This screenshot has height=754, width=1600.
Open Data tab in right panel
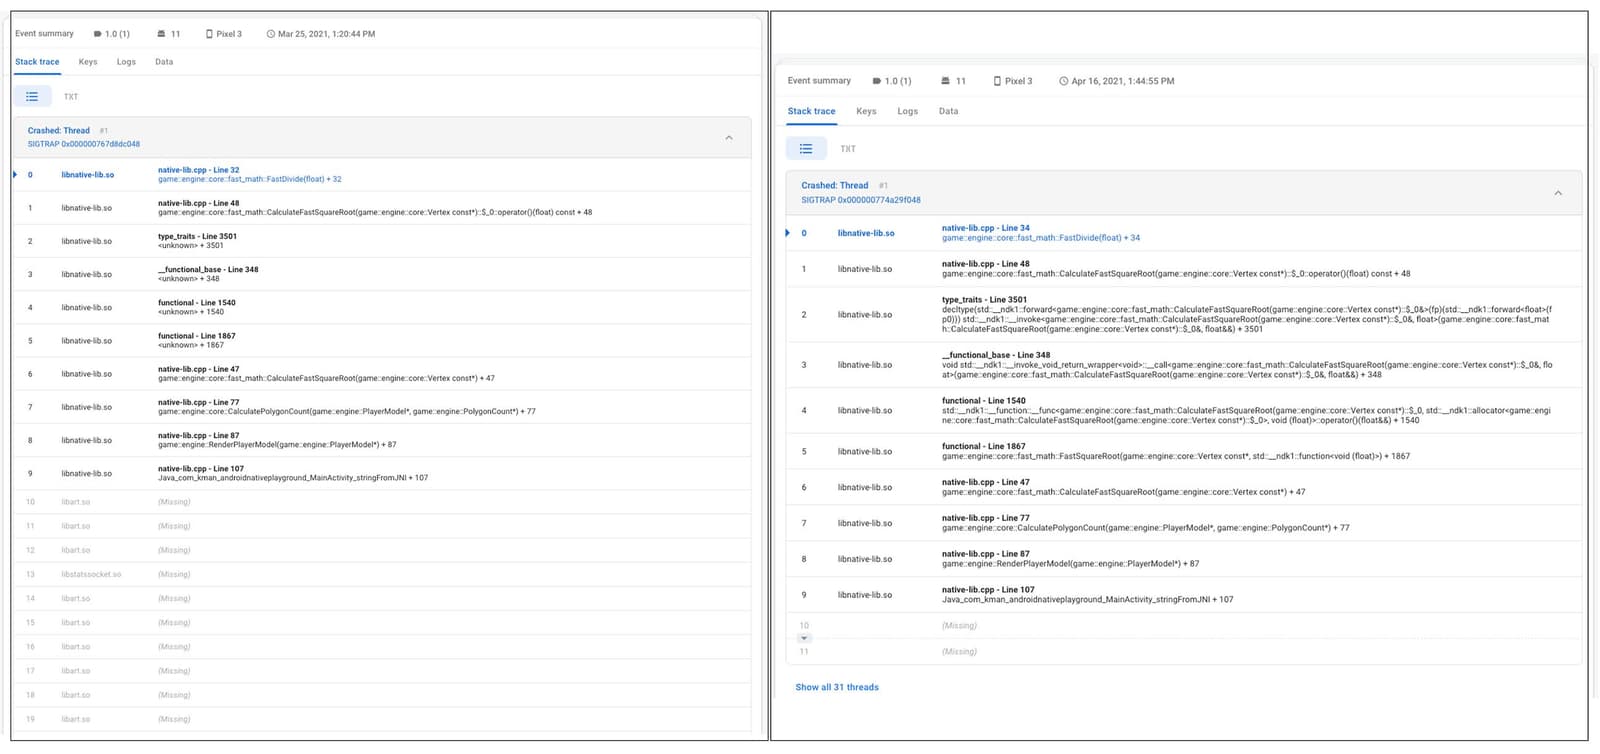[x=949, y=111]
